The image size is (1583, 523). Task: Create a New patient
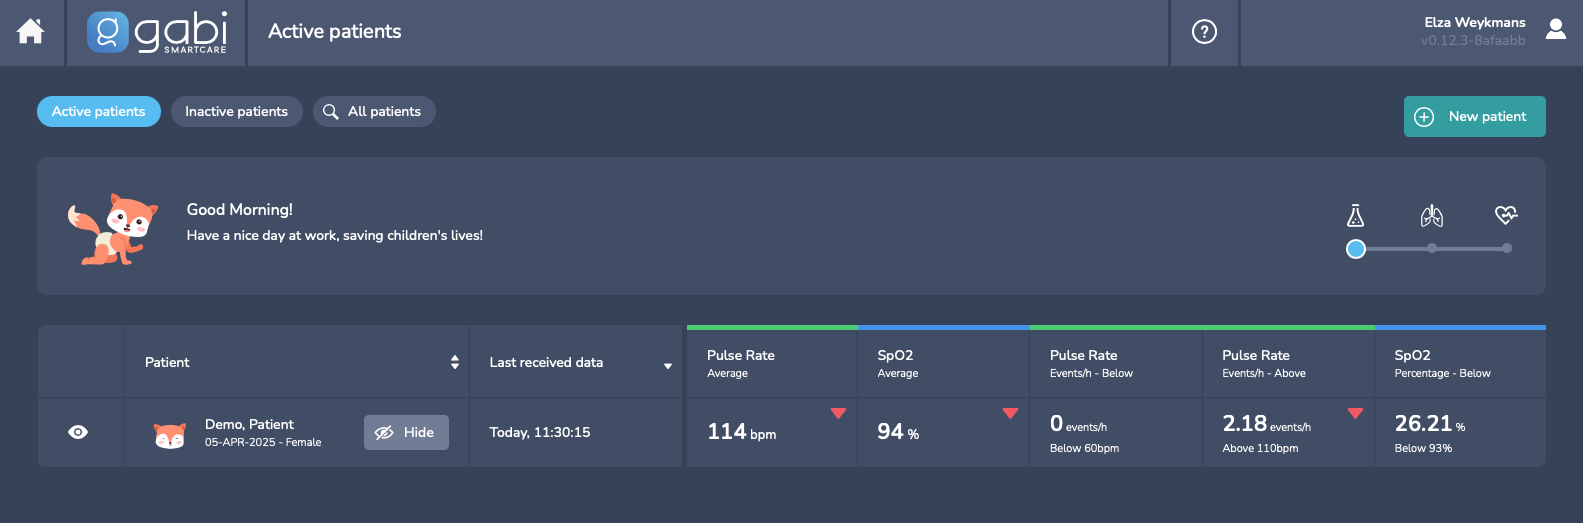[x=1474, y=116]
